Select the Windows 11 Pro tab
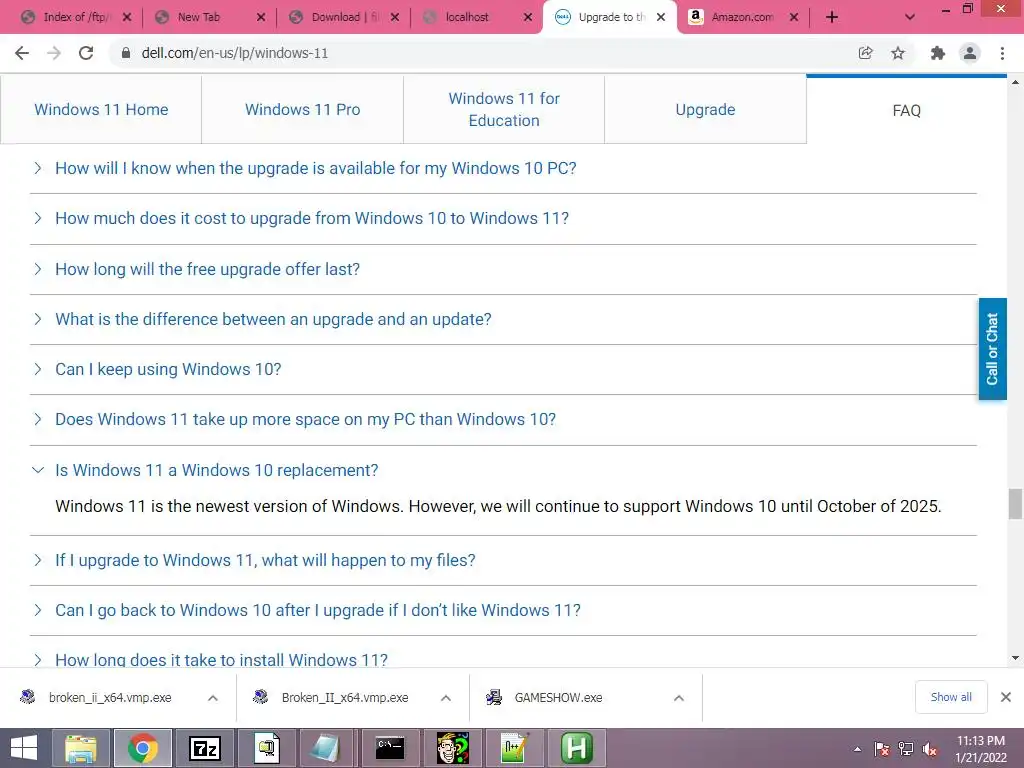Image resolution: width=1024 pixels, height=768 pixels. click(x=302, y=109)
